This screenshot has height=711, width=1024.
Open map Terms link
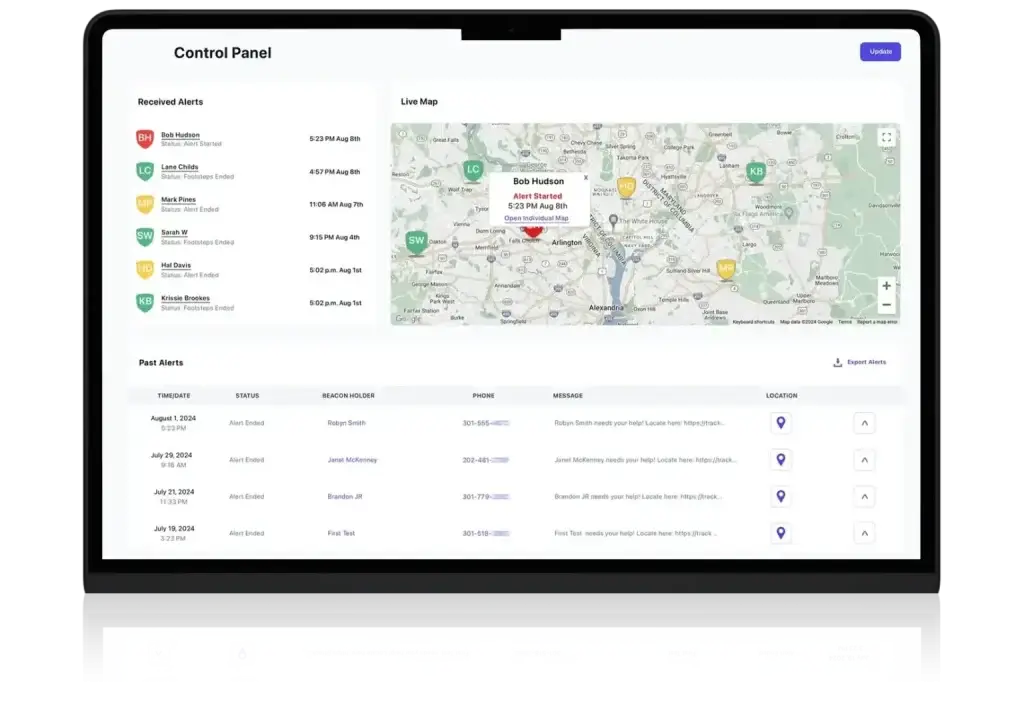click(845, 322)
